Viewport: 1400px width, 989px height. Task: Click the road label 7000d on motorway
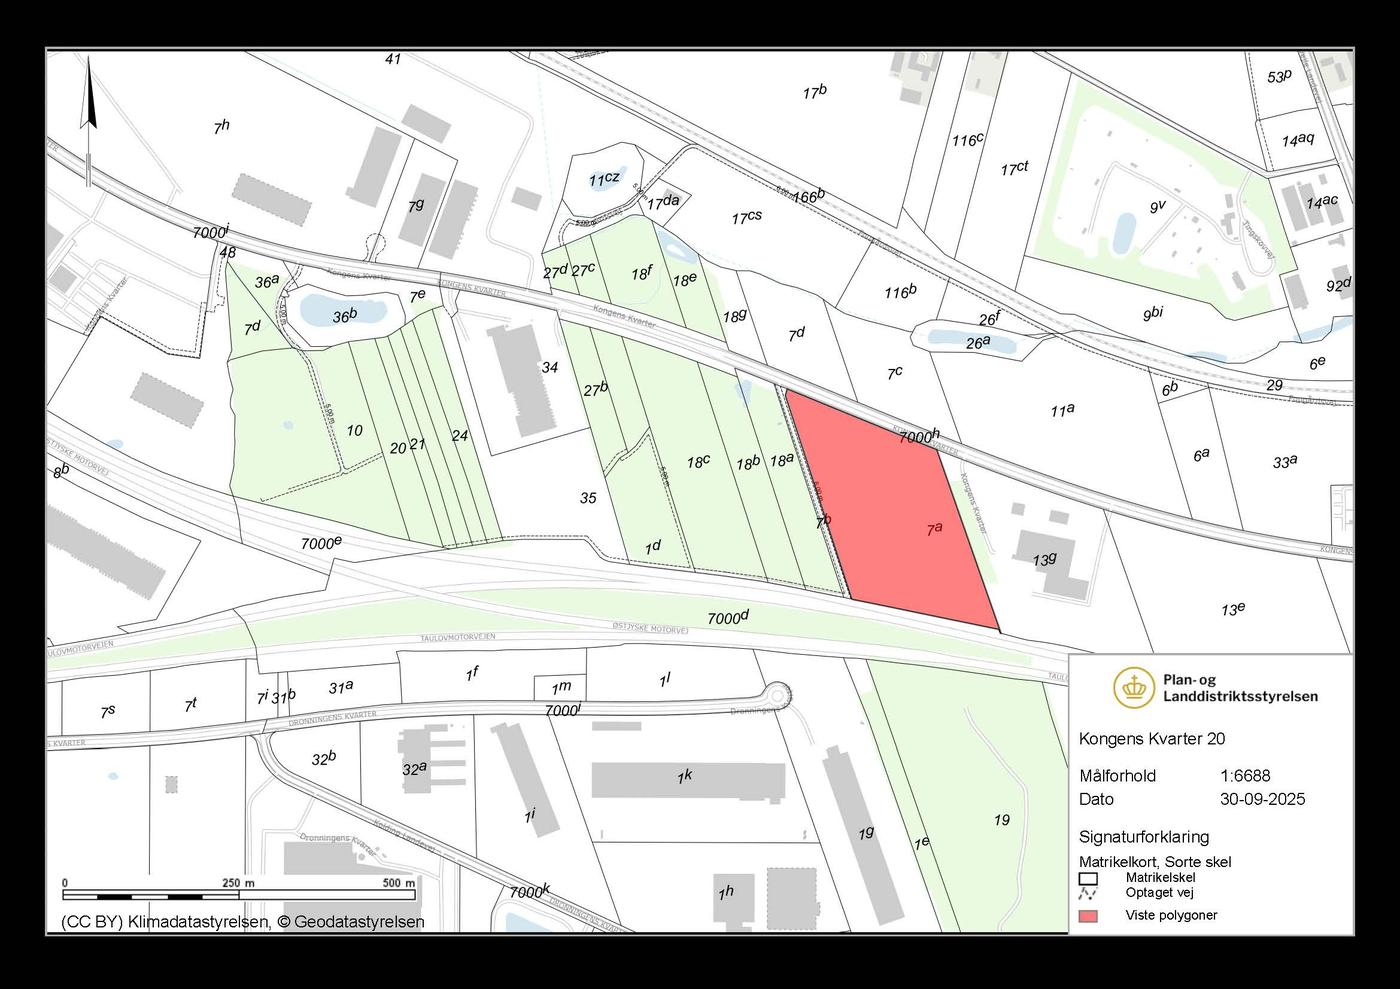(x=728, y=619)
